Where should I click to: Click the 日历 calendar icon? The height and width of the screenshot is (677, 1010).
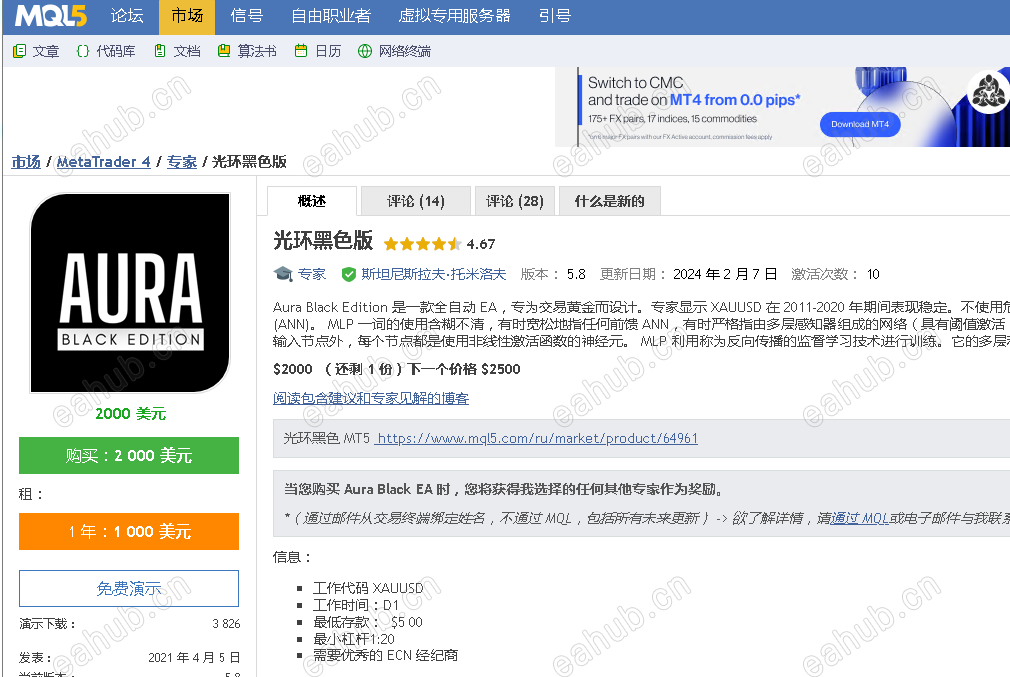[301, 51]
